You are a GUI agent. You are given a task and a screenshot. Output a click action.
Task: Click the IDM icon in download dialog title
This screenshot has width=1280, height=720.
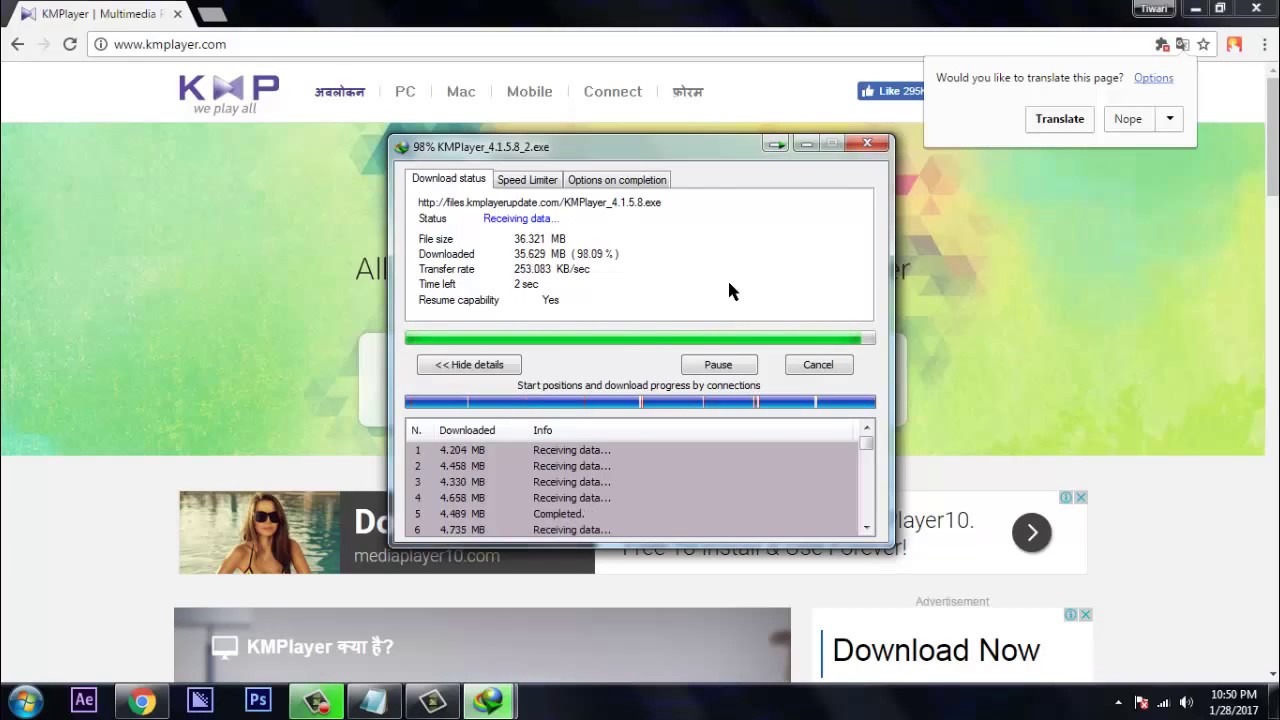402,147
